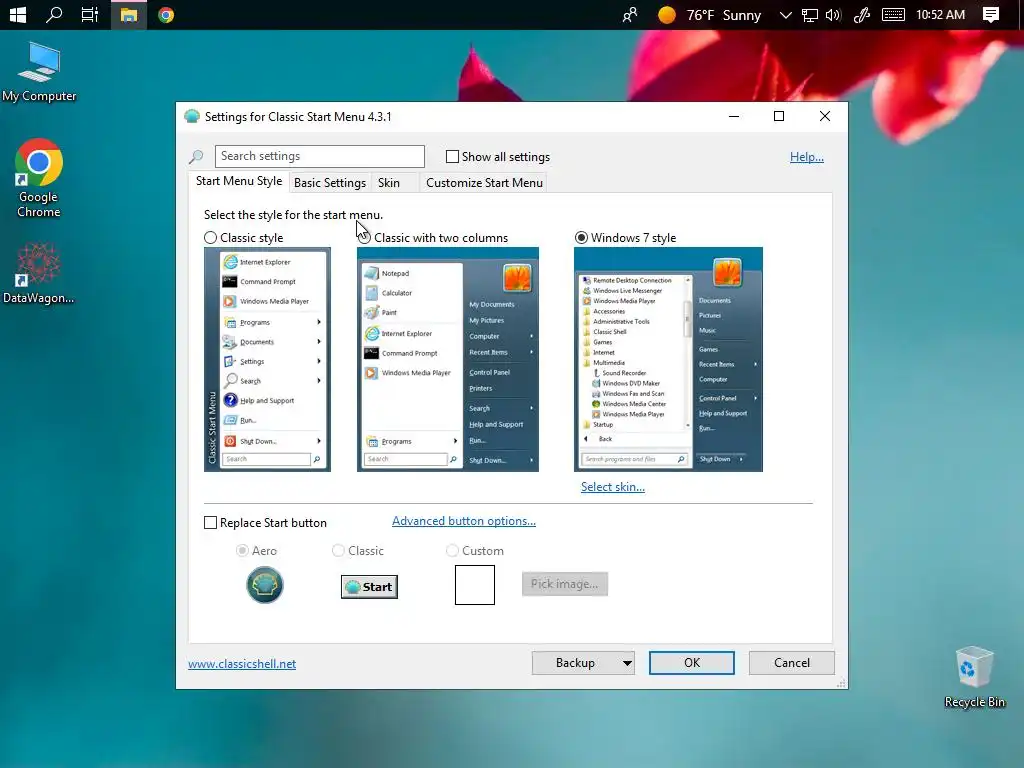1024x768 pixels.
Task: Open Advanced button options link
Action: coord(464,521)
